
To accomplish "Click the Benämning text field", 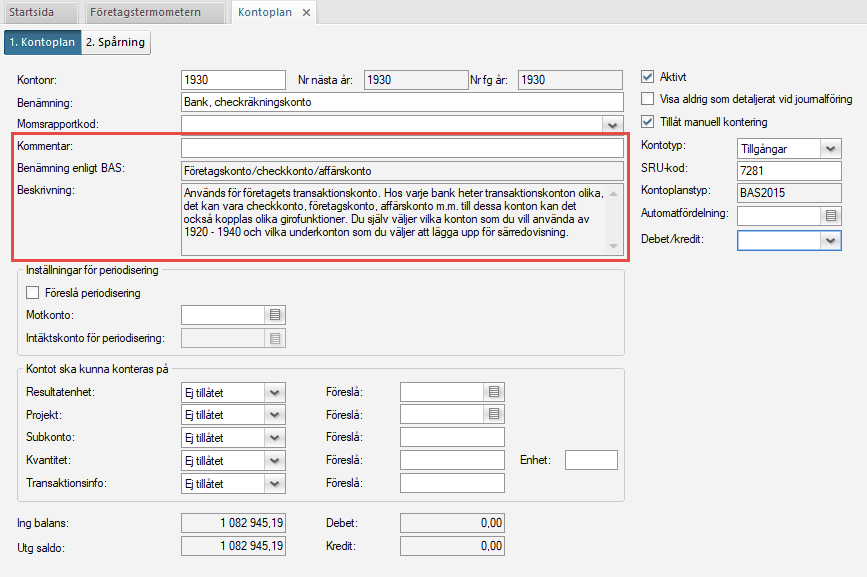I will [402, 102].
